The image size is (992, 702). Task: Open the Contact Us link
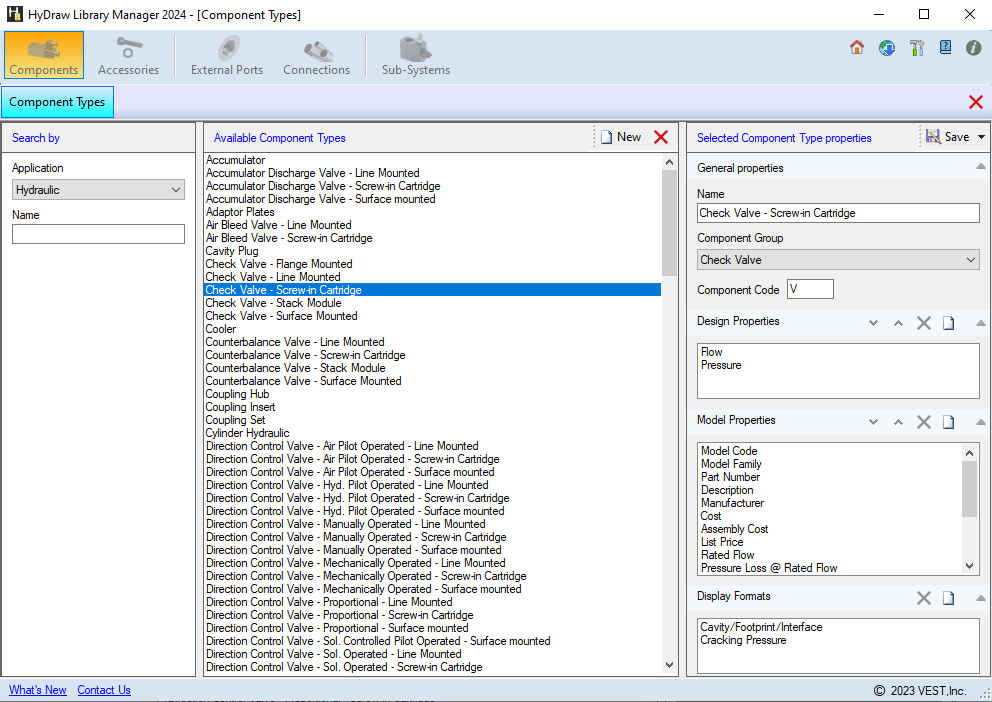[104, 690]
